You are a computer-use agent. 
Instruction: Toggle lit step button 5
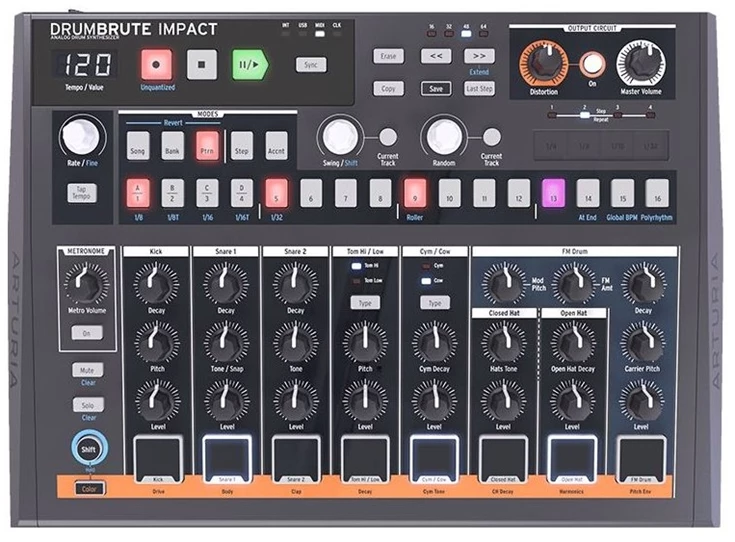[277, 193]
